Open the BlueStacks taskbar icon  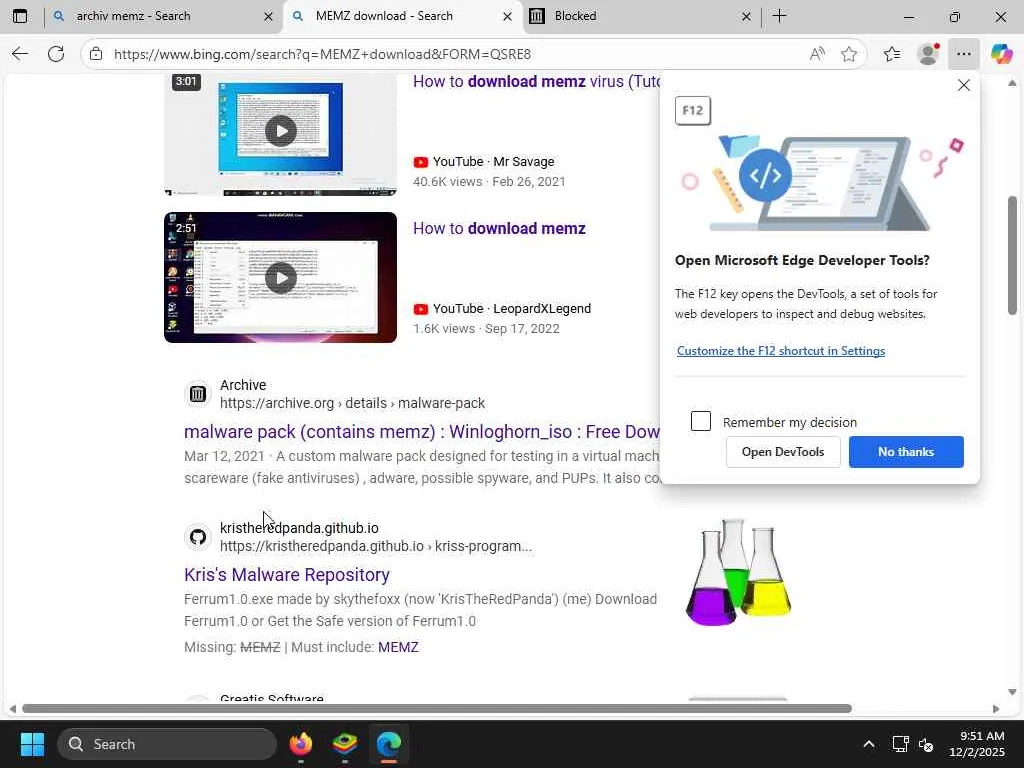345,744
